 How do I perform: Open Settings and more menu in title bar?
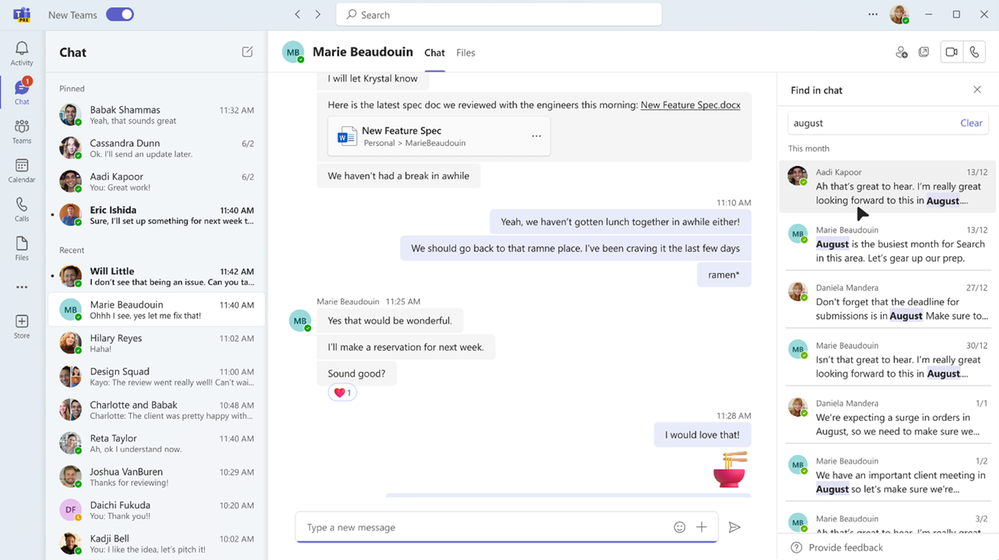click(x=873, y=15)
